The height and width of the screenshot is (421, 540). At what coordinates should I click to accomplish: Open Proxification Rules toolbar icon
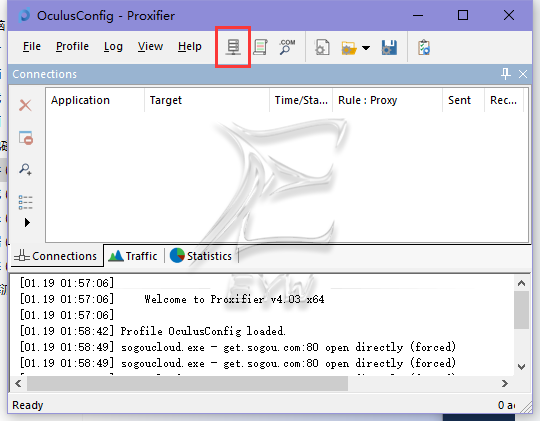click(x=260, y=47)
